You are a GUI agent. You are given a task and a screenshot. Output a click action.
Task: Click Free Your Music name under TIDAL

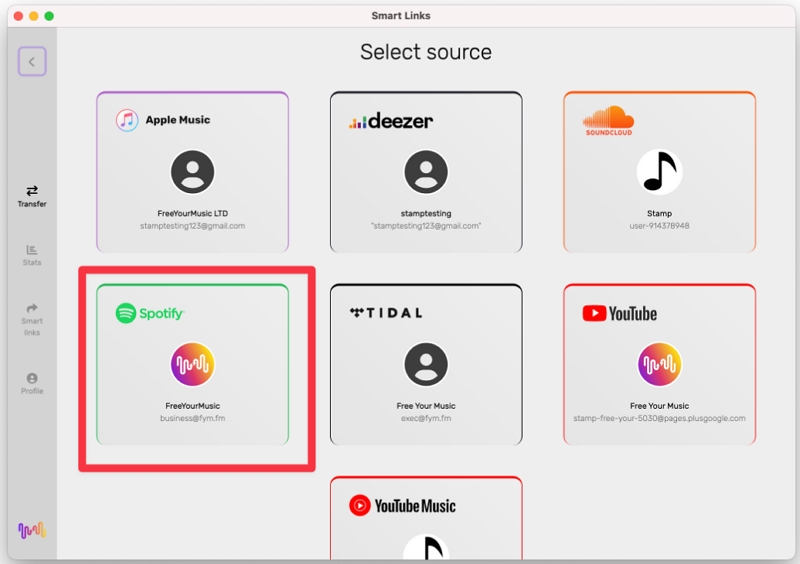(x=426, y=406)
